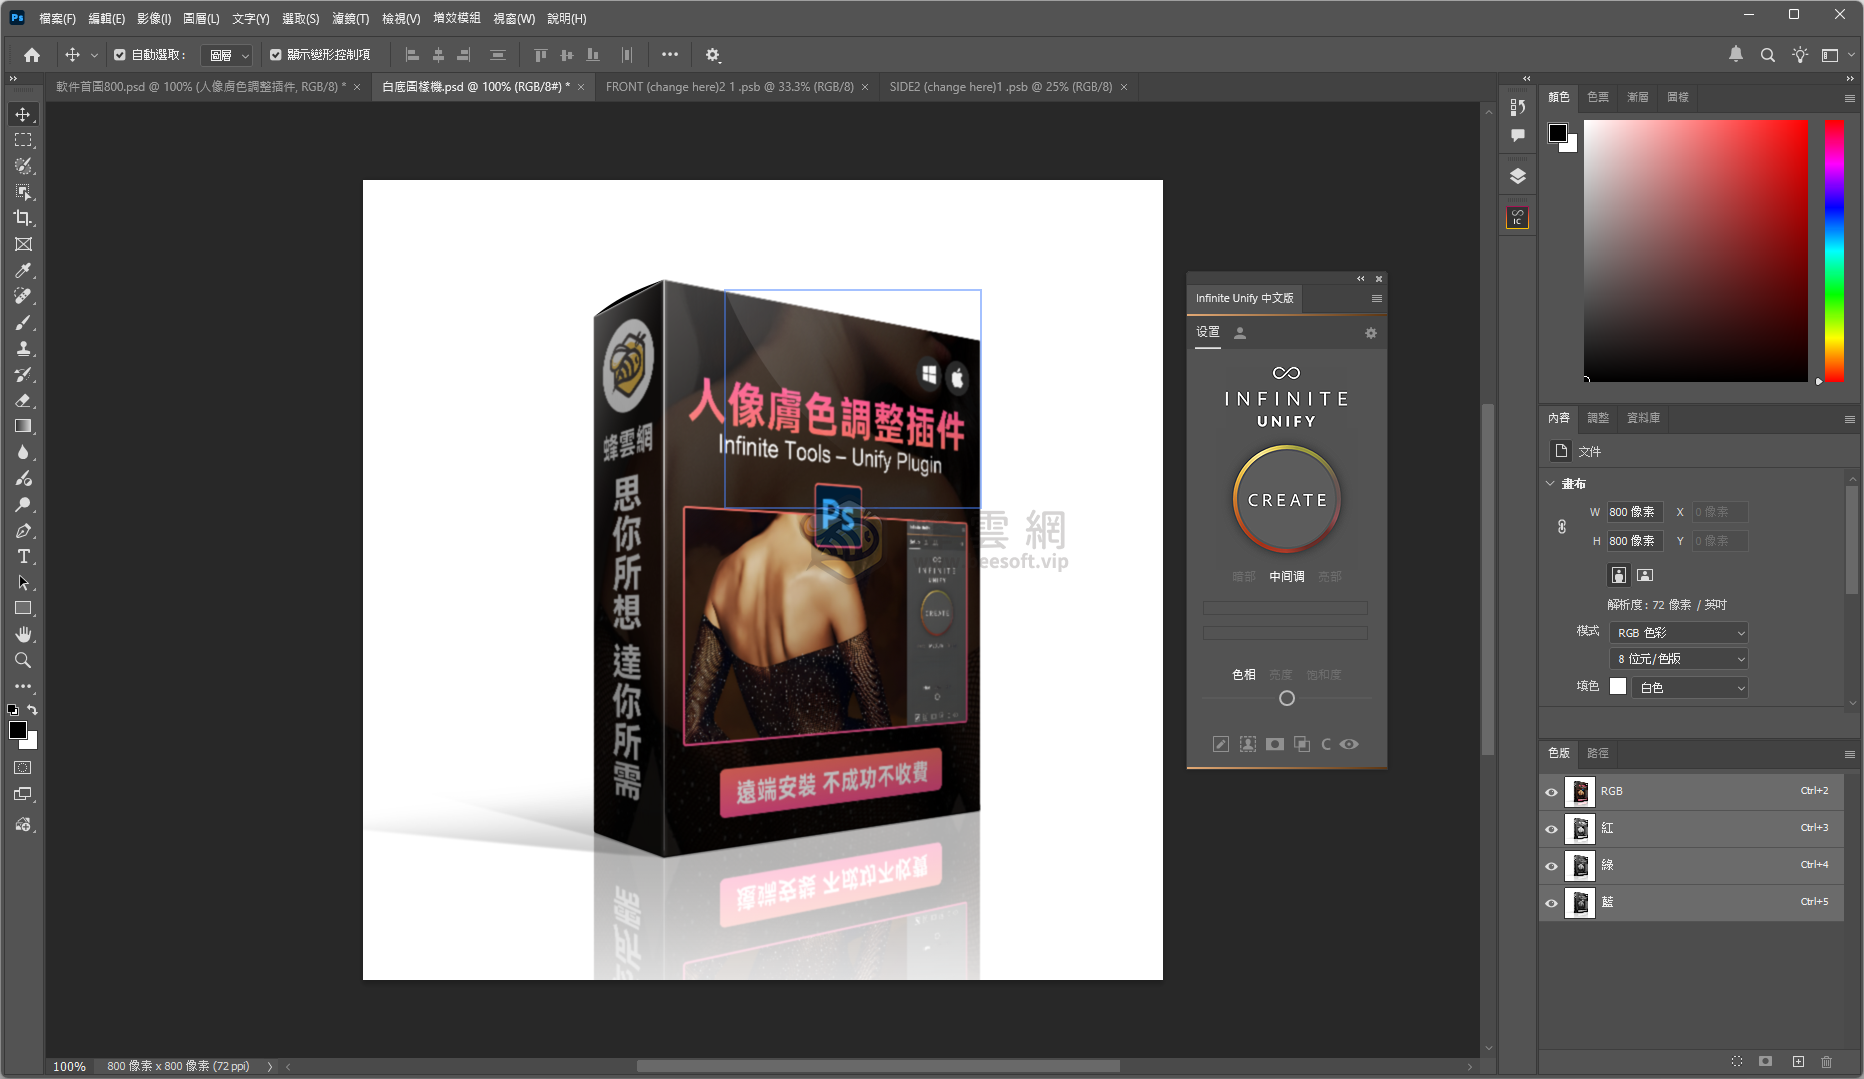This screenshot has width=1864, height=1079.
Task: Select the midtones option in Unify
Action: (1287, 577)
